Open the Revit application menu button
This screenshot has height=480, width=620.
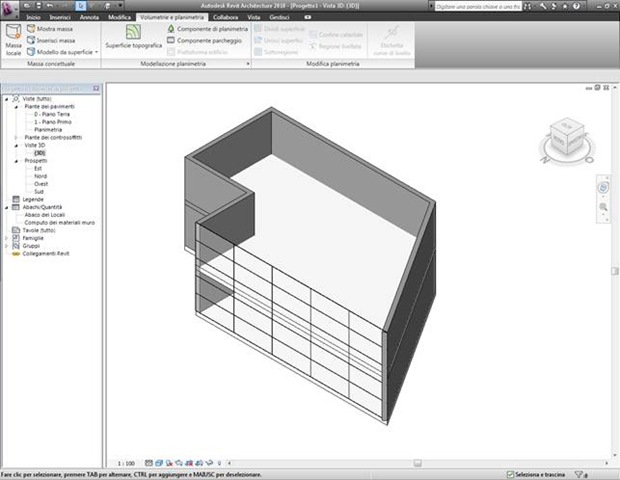coord(9,9)
